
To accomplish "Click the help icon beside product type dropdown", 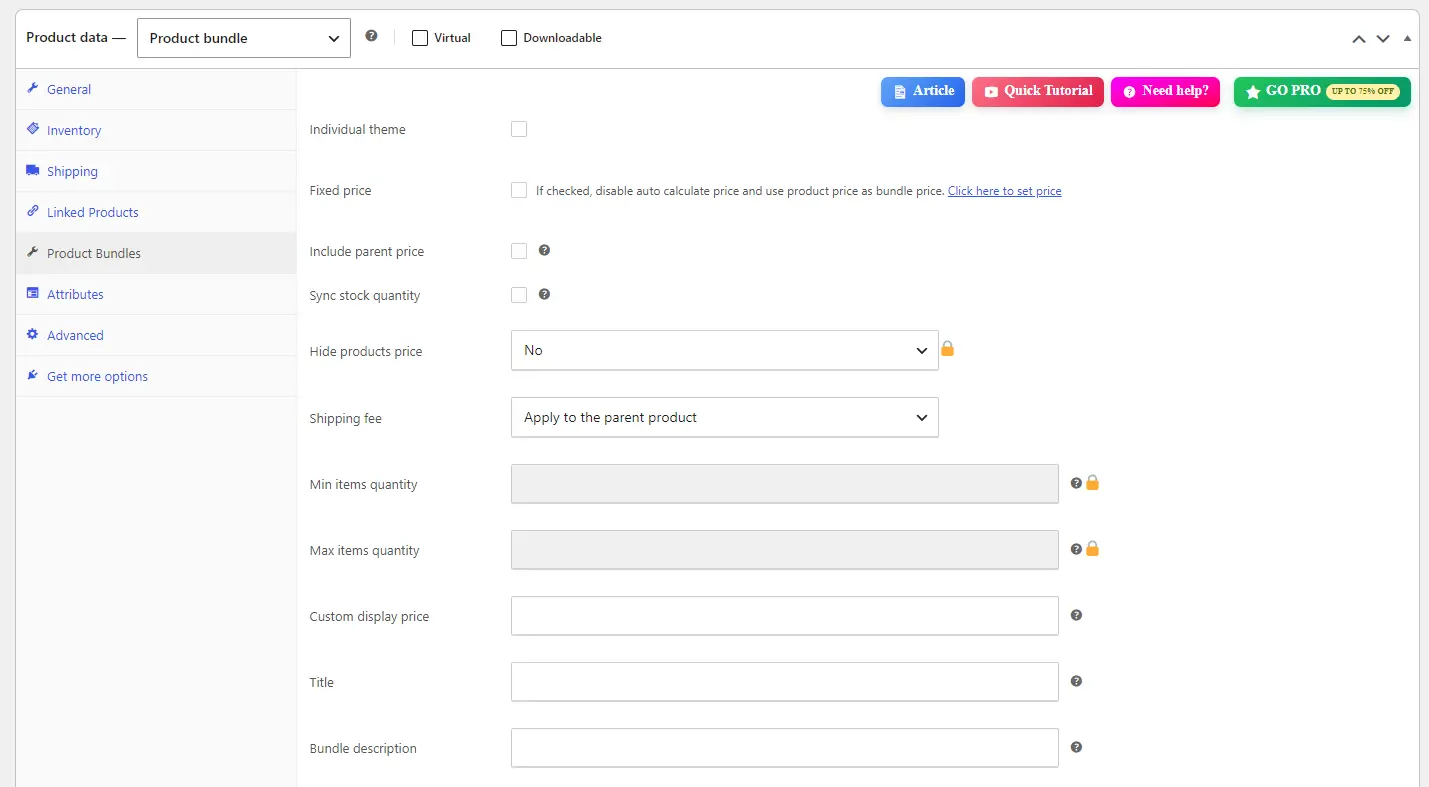I will [371, 36].
